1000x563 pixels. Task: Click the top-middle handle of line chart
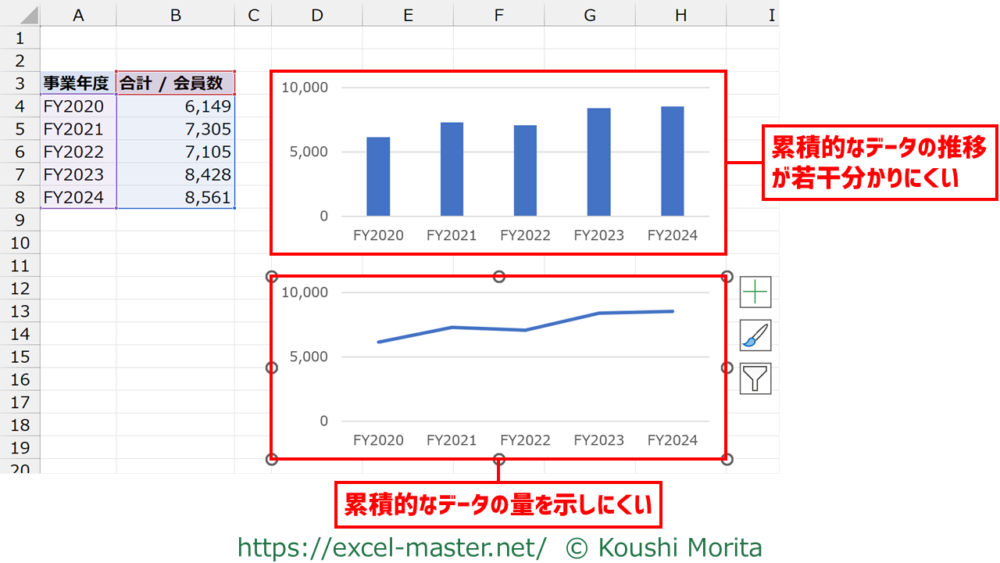(x=499, y=276)
